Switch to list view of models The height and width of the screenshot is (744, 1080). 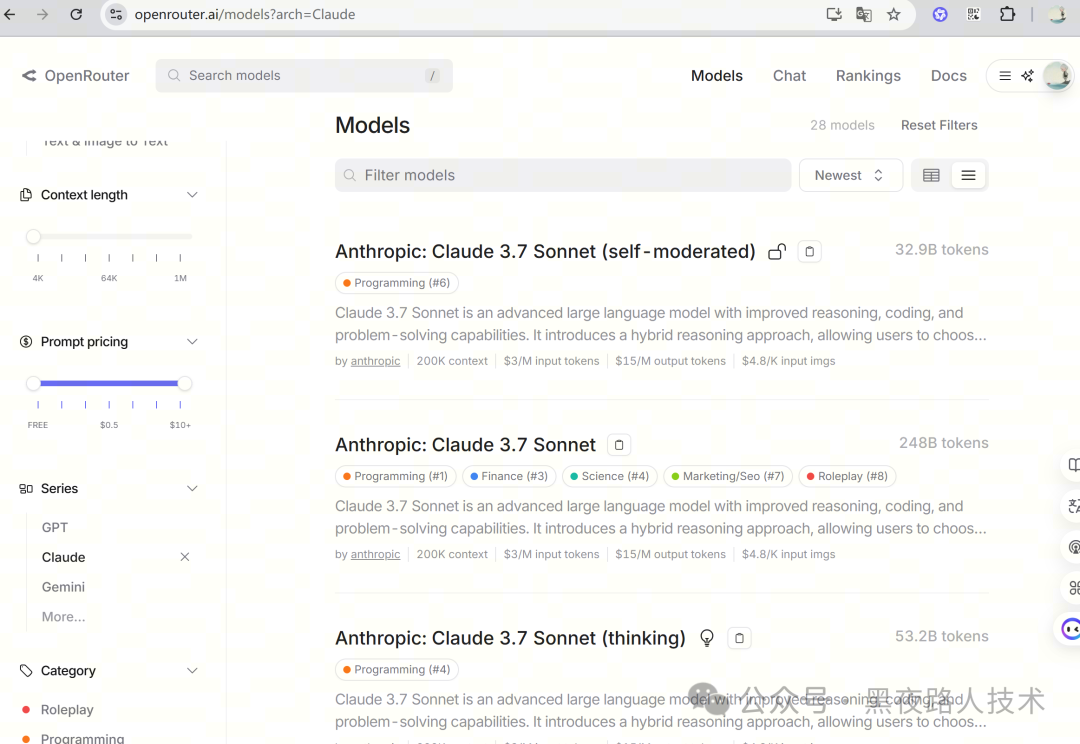tap(968, 175)
